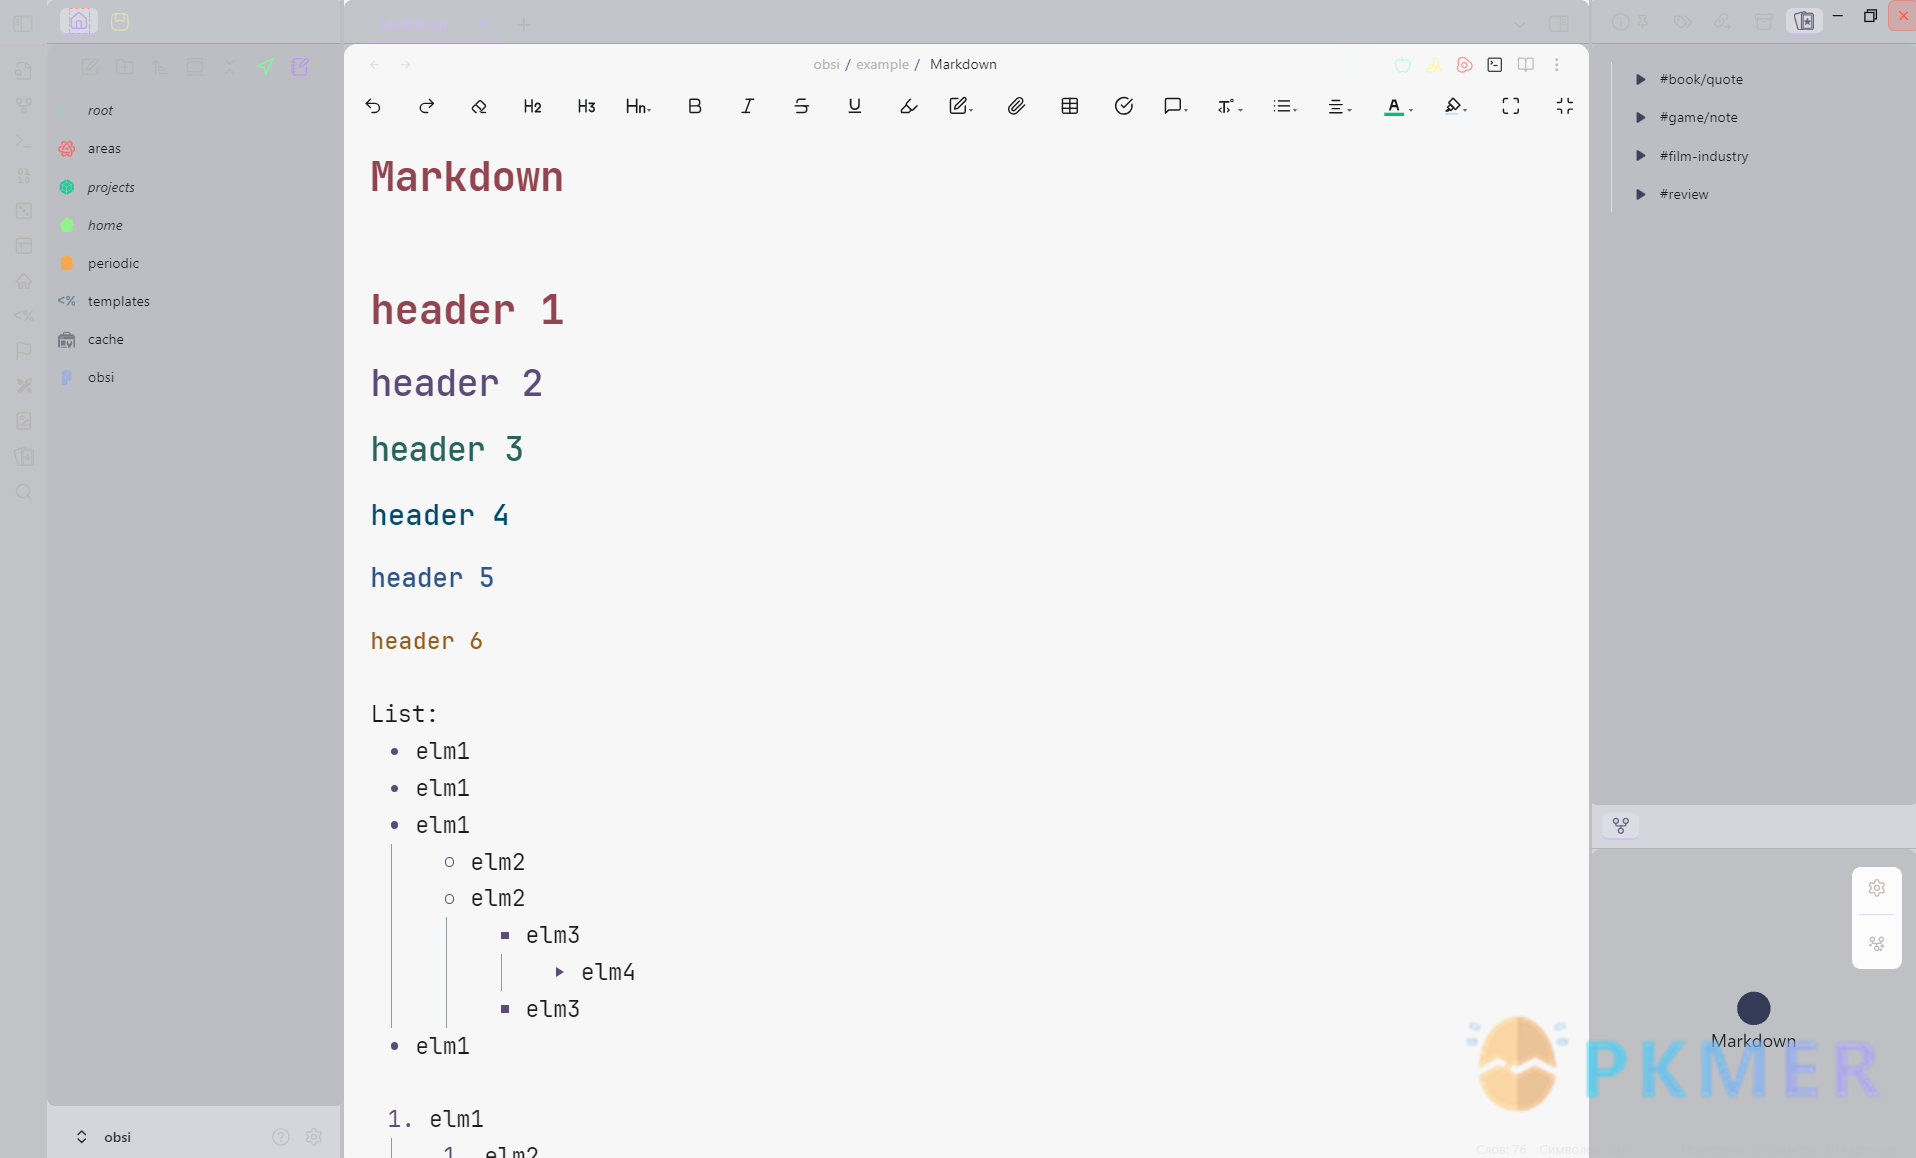Toggle bold formatting
Image resolution: width=1916 pixels, height=1158 pixels.
click(x=694, y=106)
